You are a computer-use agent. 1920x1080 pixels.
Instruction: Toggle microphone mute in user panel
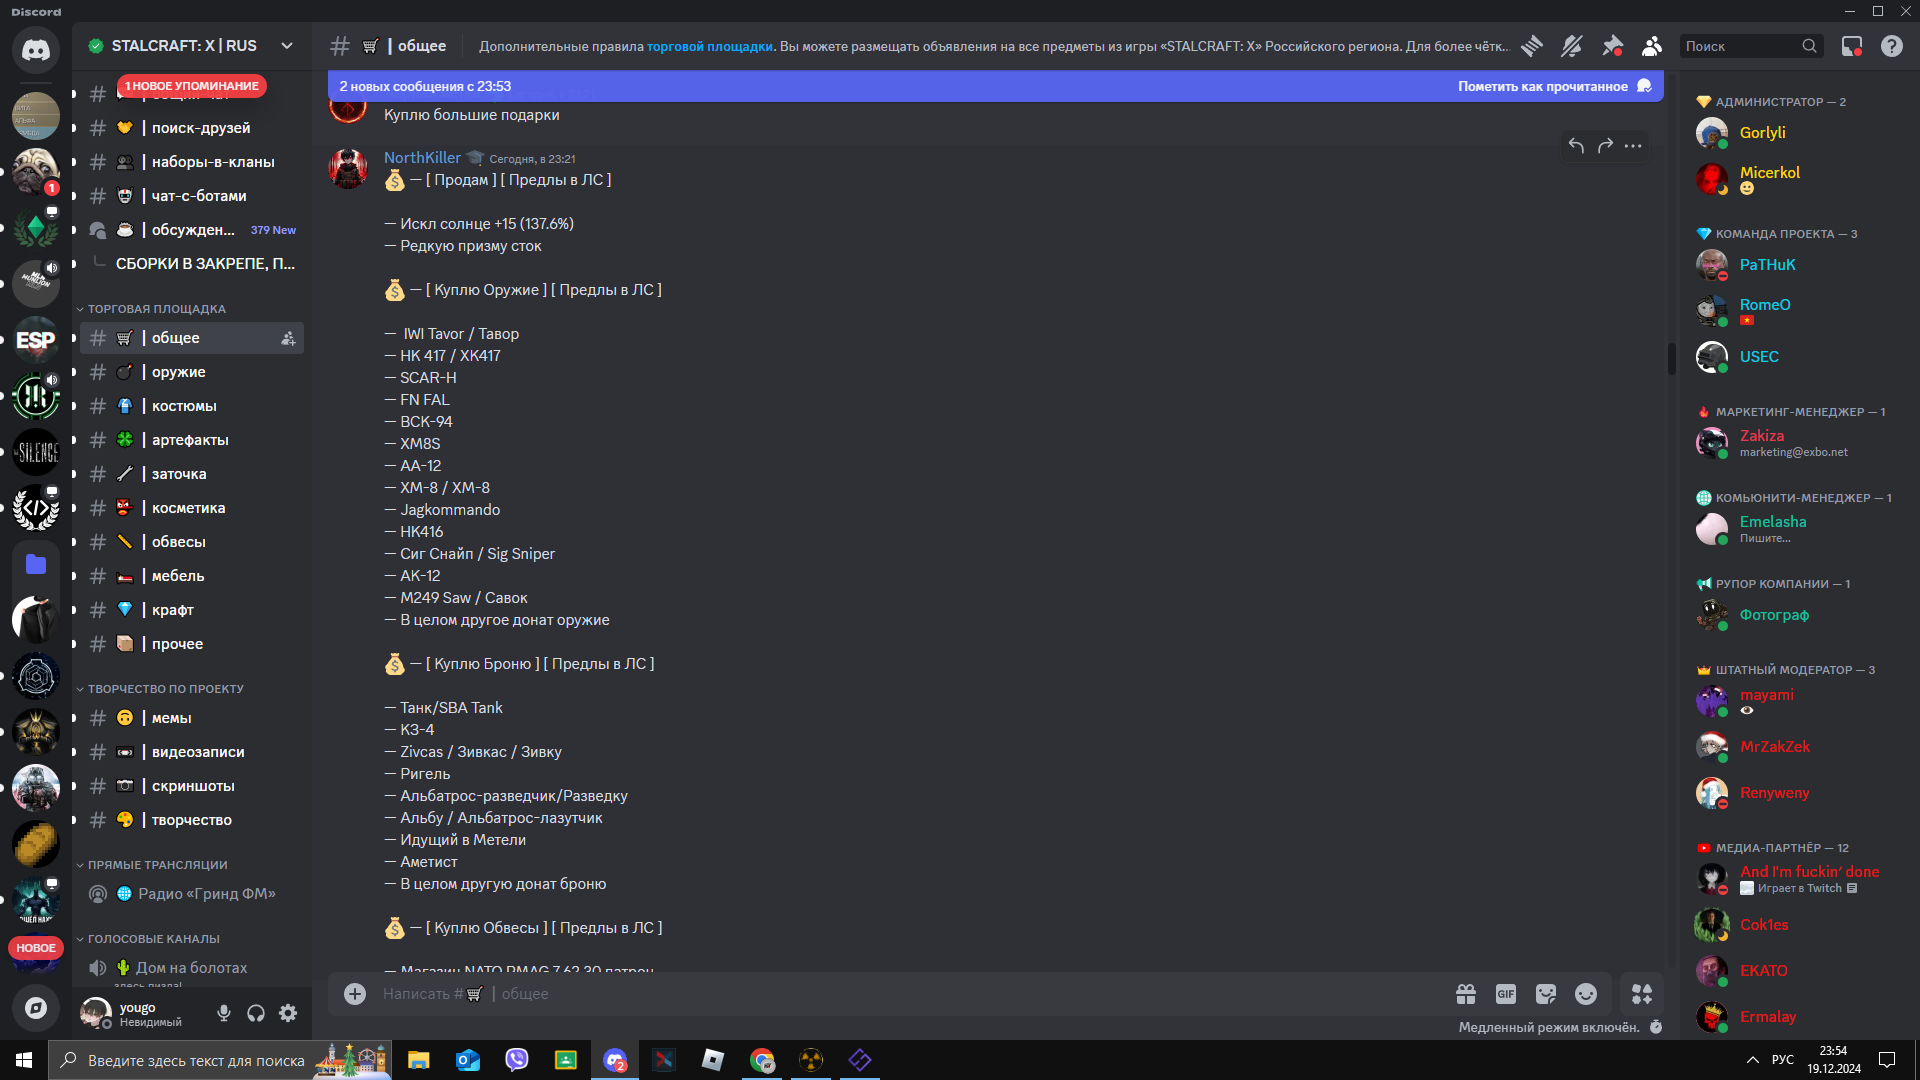[x=224, y=1014]
